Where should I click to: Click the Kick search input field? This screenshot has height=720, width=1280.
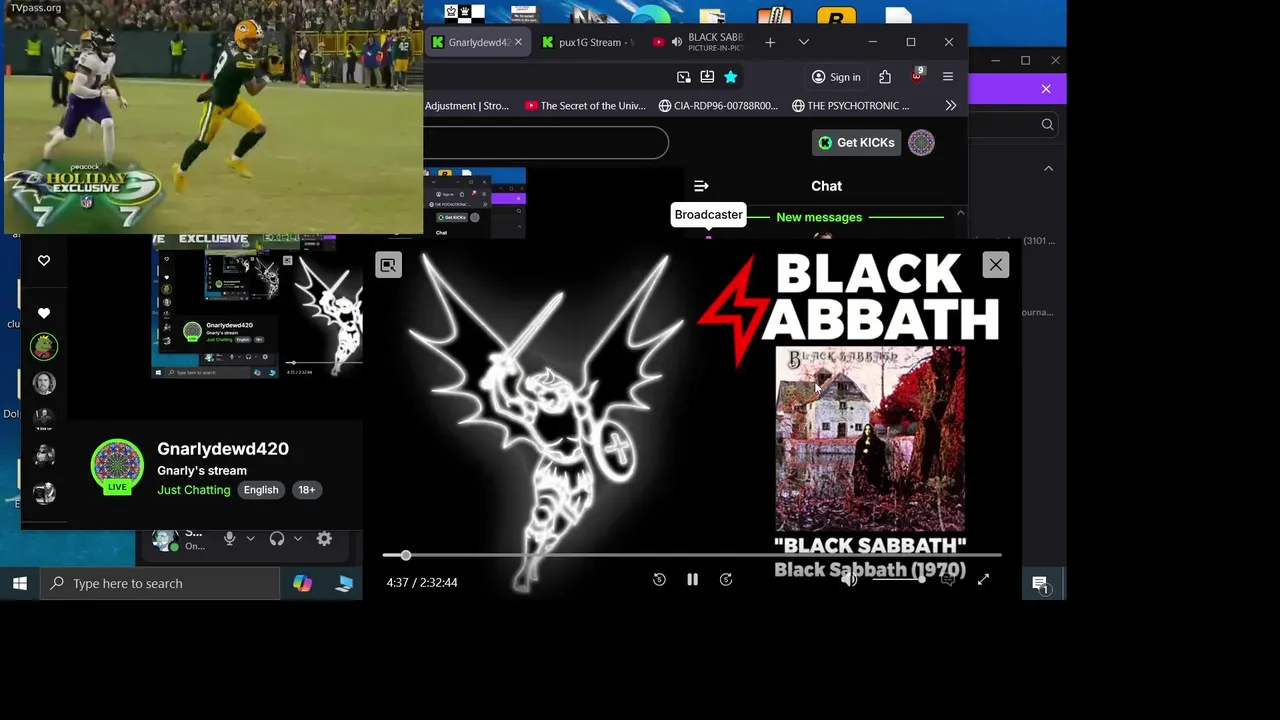(x=545, y=142)
